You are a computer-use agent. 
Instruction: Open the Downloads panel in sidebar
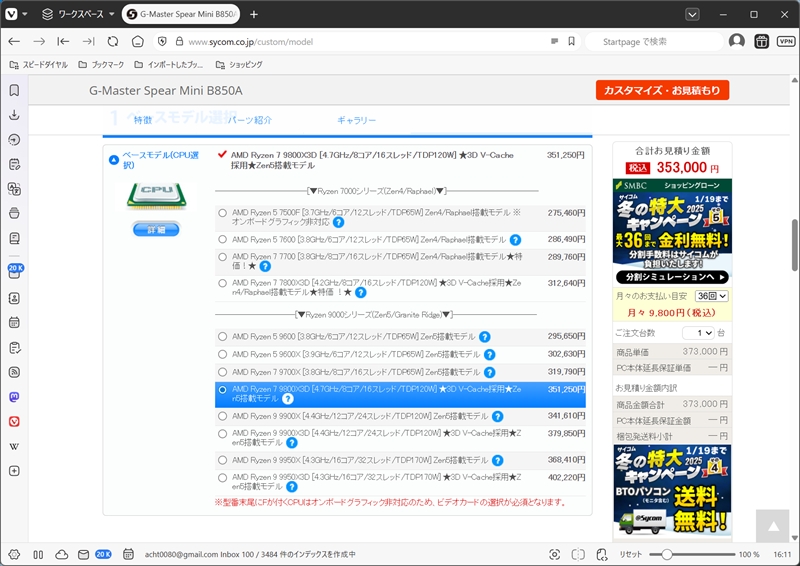point(14,115)
